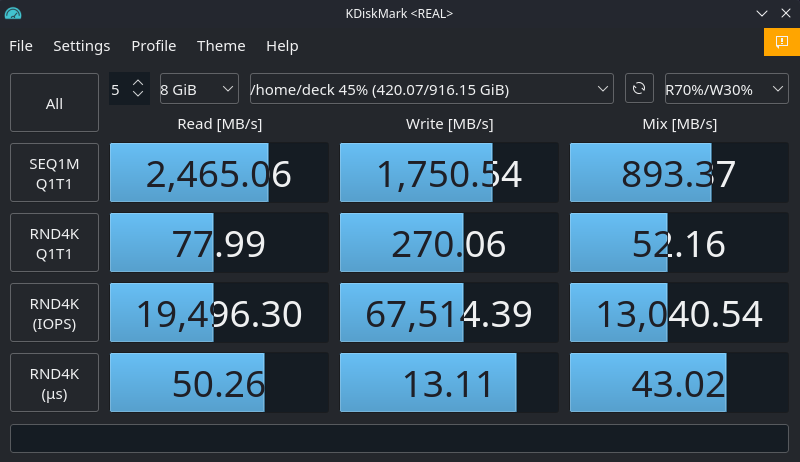800x462 pixels.
Task: Increase test count with the up arrow
Action: click(x=139, y=81)
